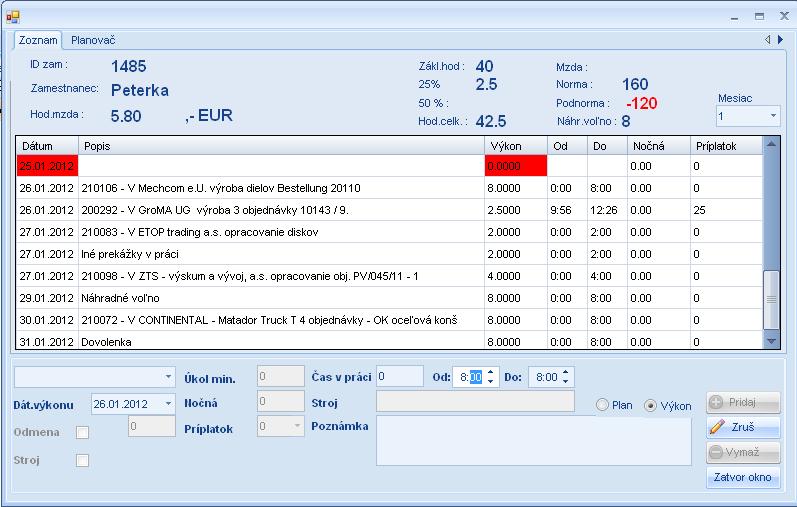Click the Vymaž button
This screenshot has width=797, height=507.
(x=743, y=452)
